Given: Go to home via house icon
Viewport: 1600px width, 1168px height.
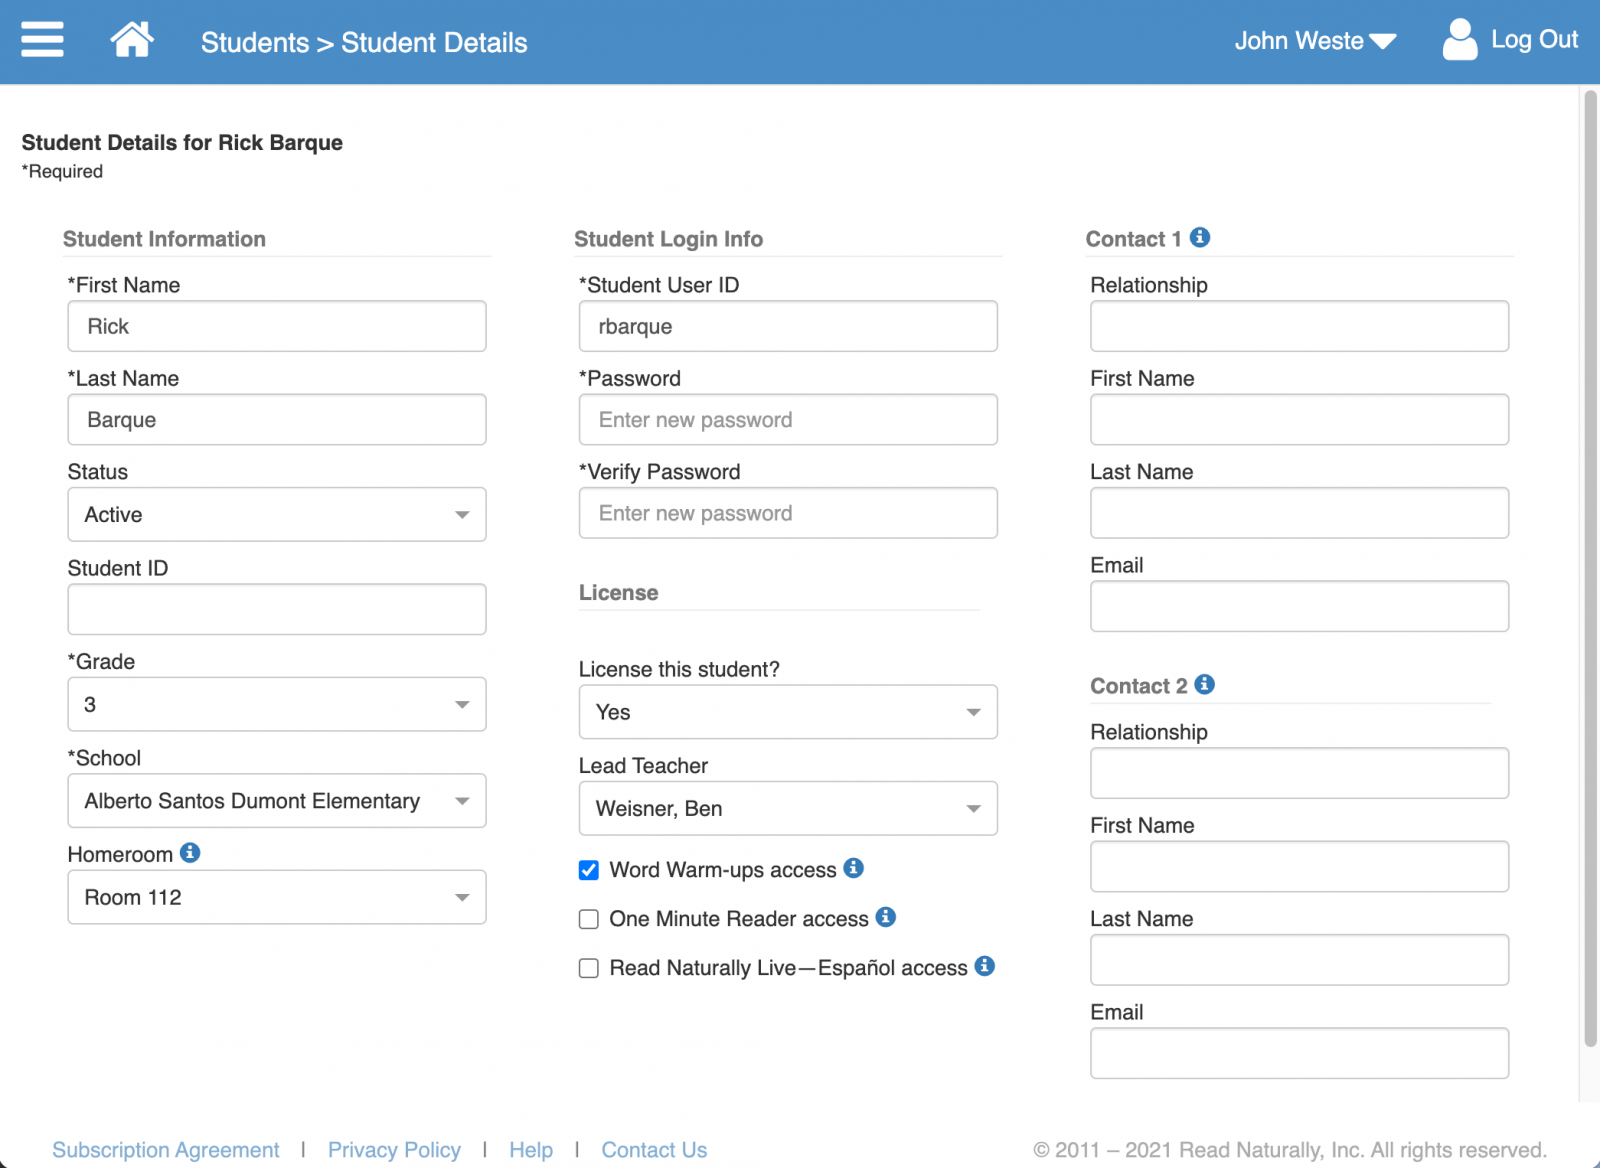Looking at the screenshot, I should point(131,40).
